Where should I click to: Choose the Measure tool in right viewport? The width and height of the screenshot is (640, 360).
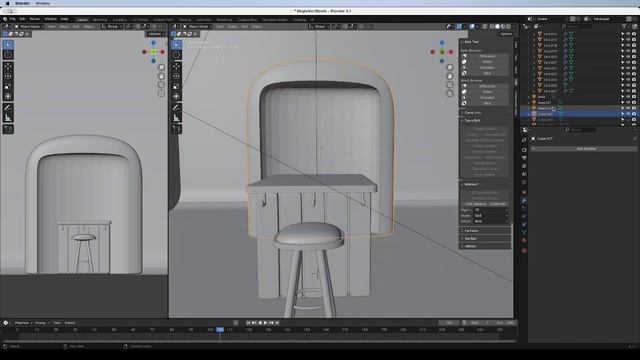pos(176,118)
